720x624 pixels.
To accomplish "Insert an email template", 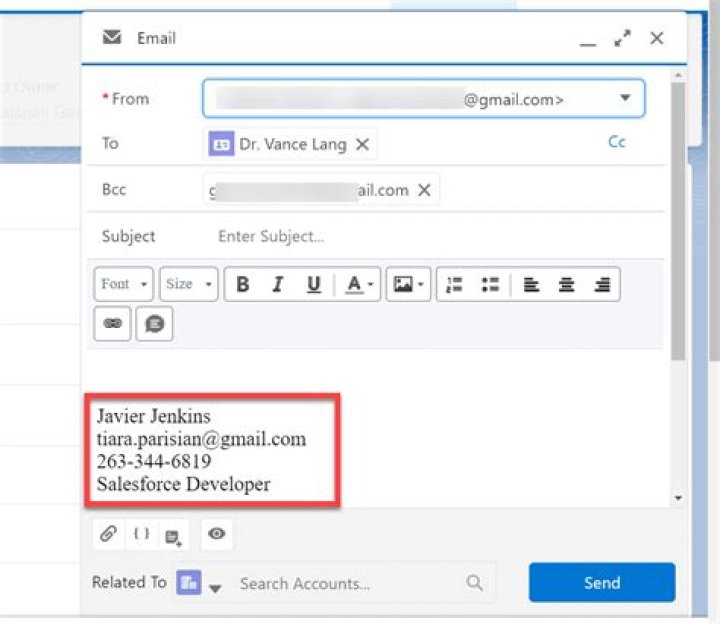I will point(173,536).
